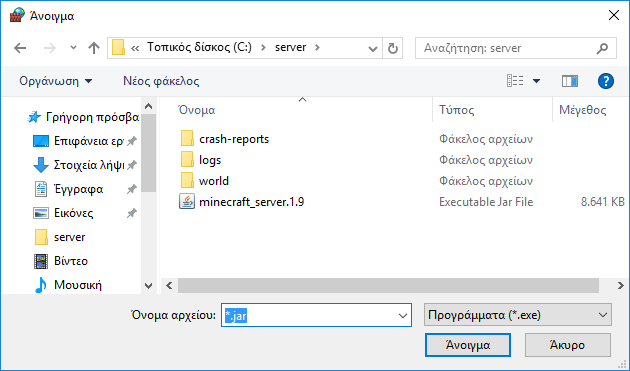Click the firewall title bar icon
This screenshot has height=371, width=630.
tap(17, 15)
